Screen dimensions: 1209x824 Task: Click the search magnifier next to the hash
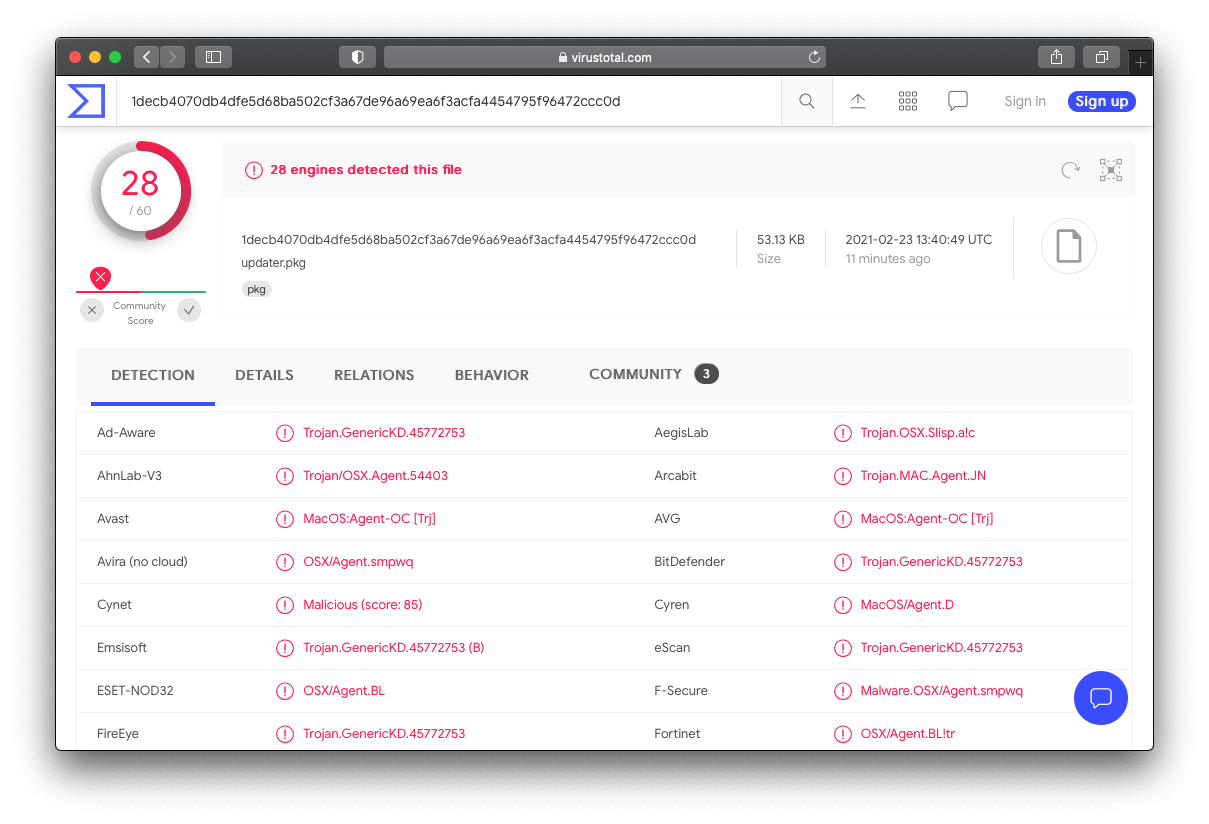tap(806, 101)
